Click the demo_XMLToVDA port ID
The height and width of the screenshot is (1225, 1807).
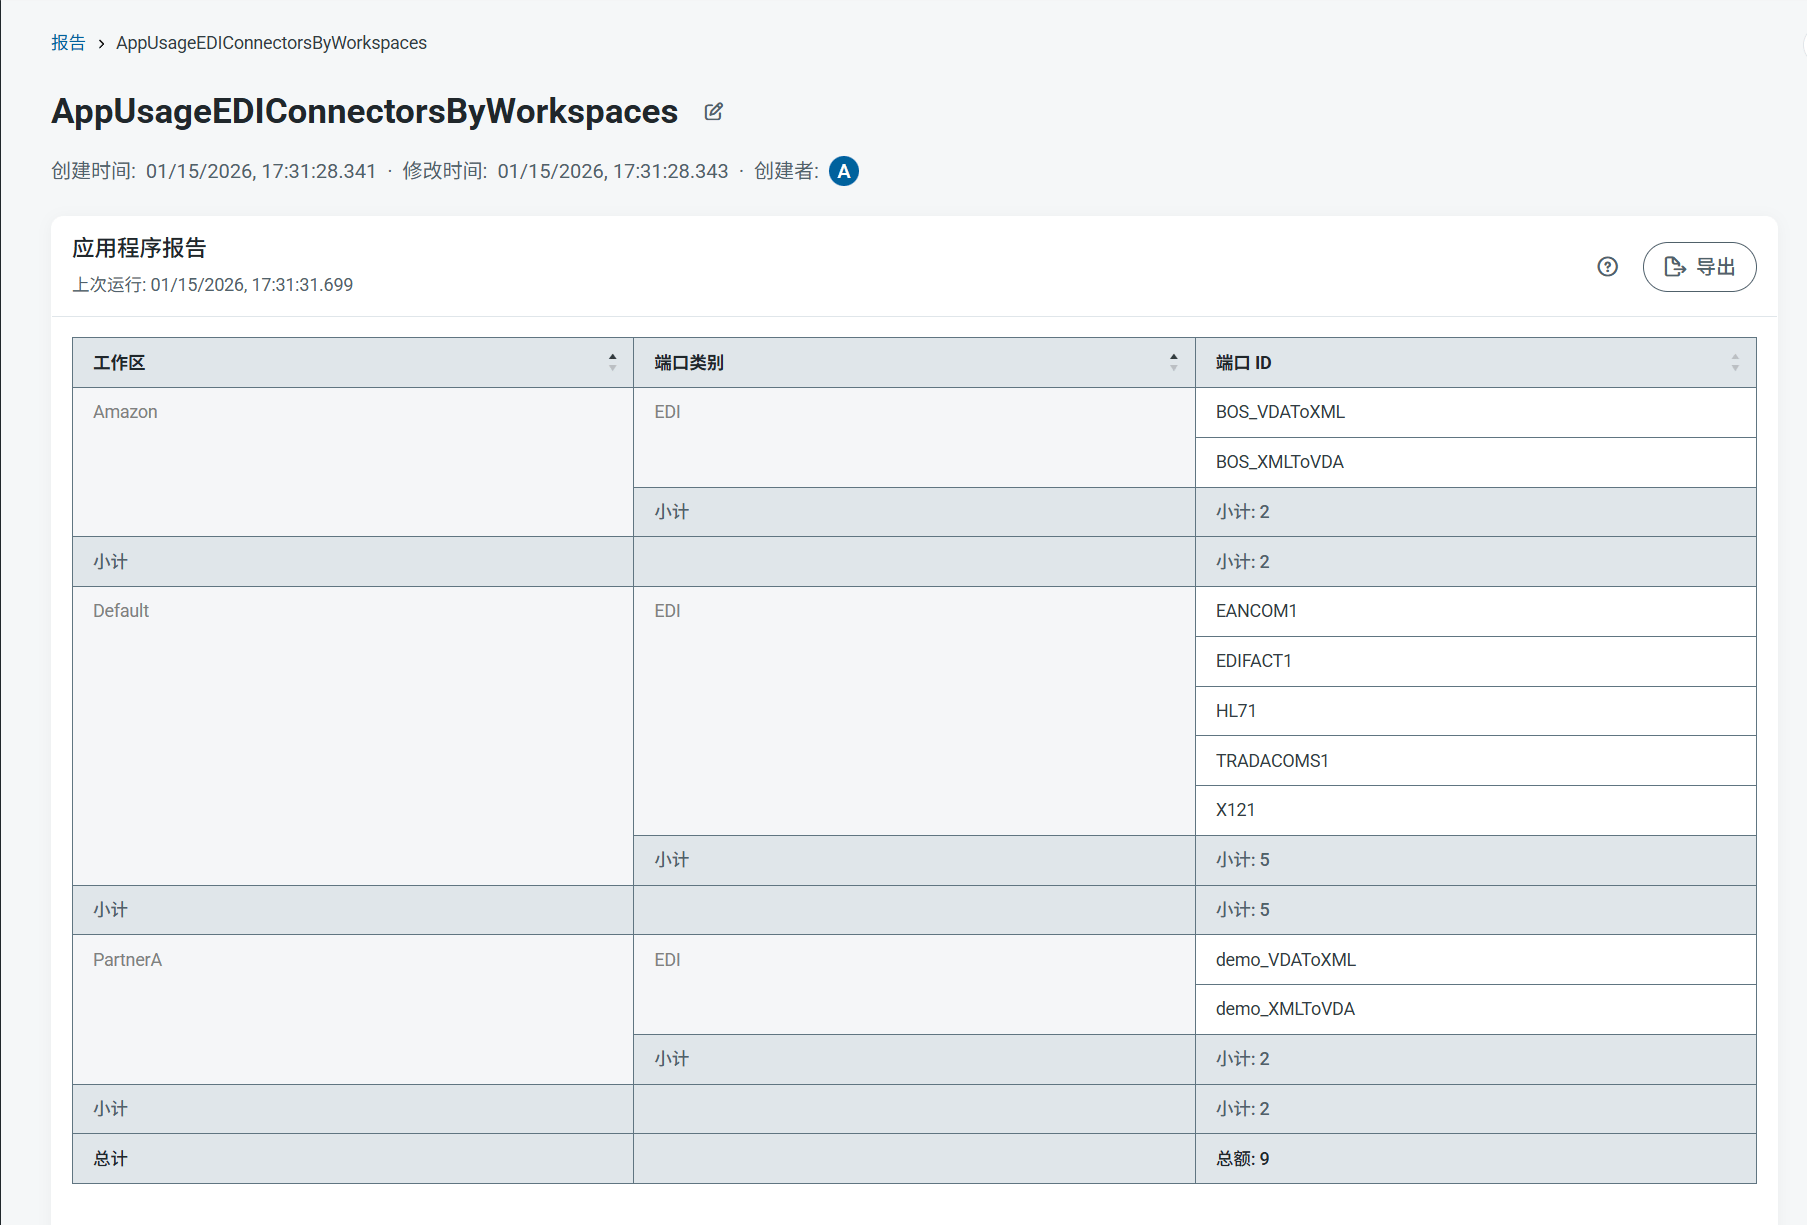[1285, 1009]
